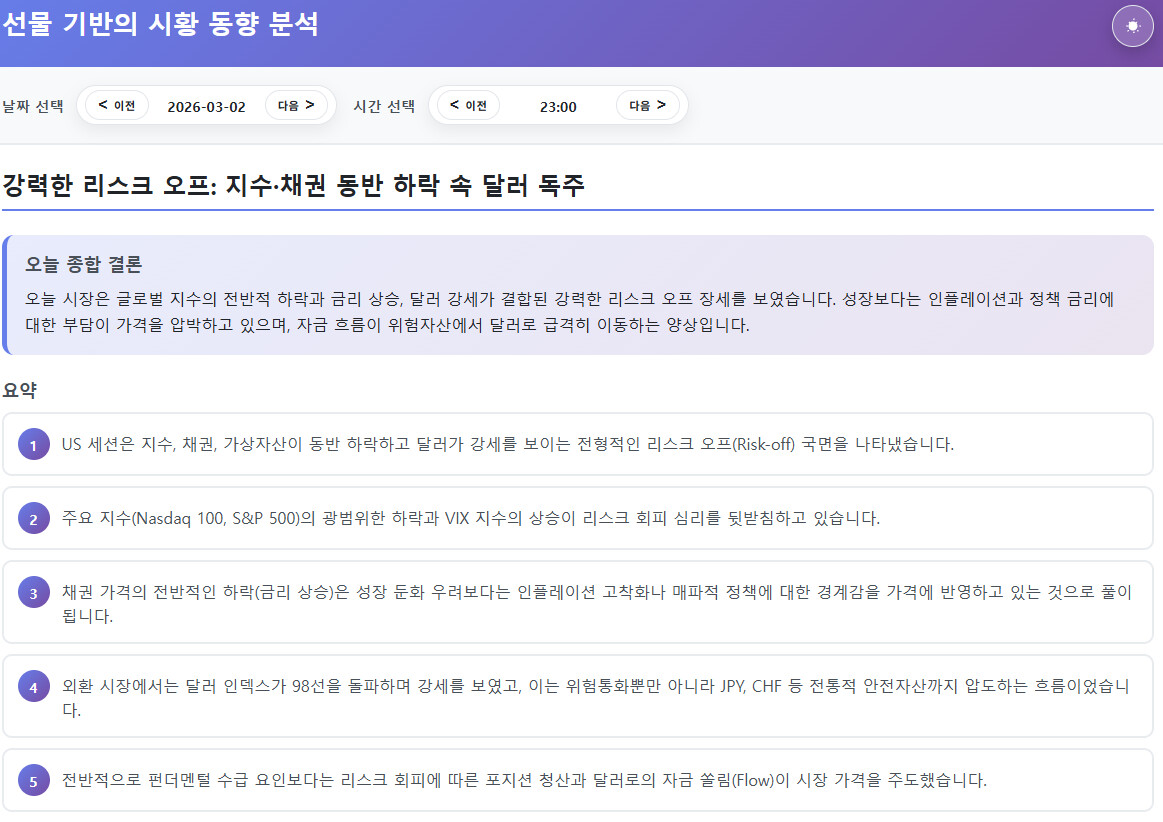This screenshot has width=1163, height=822.
Task: Select the Nasdaq 100, S&P 500 summary text
Action: [470, 519]
